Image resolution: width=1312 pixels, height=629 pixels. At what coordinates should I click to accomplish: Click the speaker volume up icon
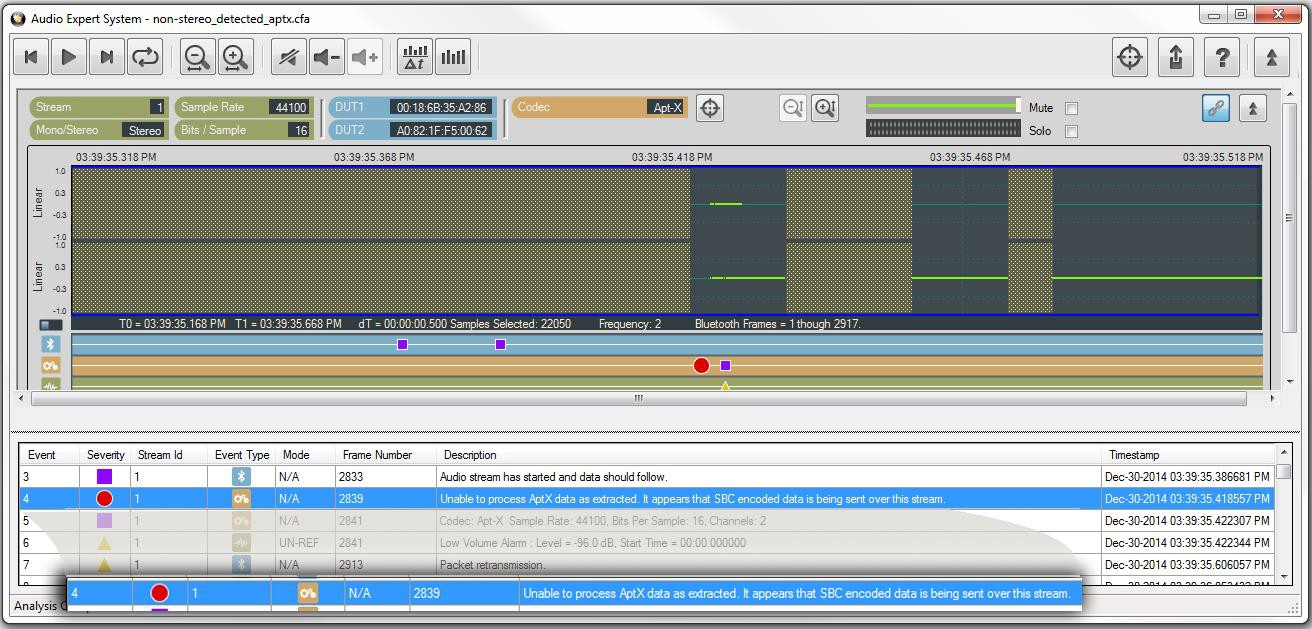[365, 57]
